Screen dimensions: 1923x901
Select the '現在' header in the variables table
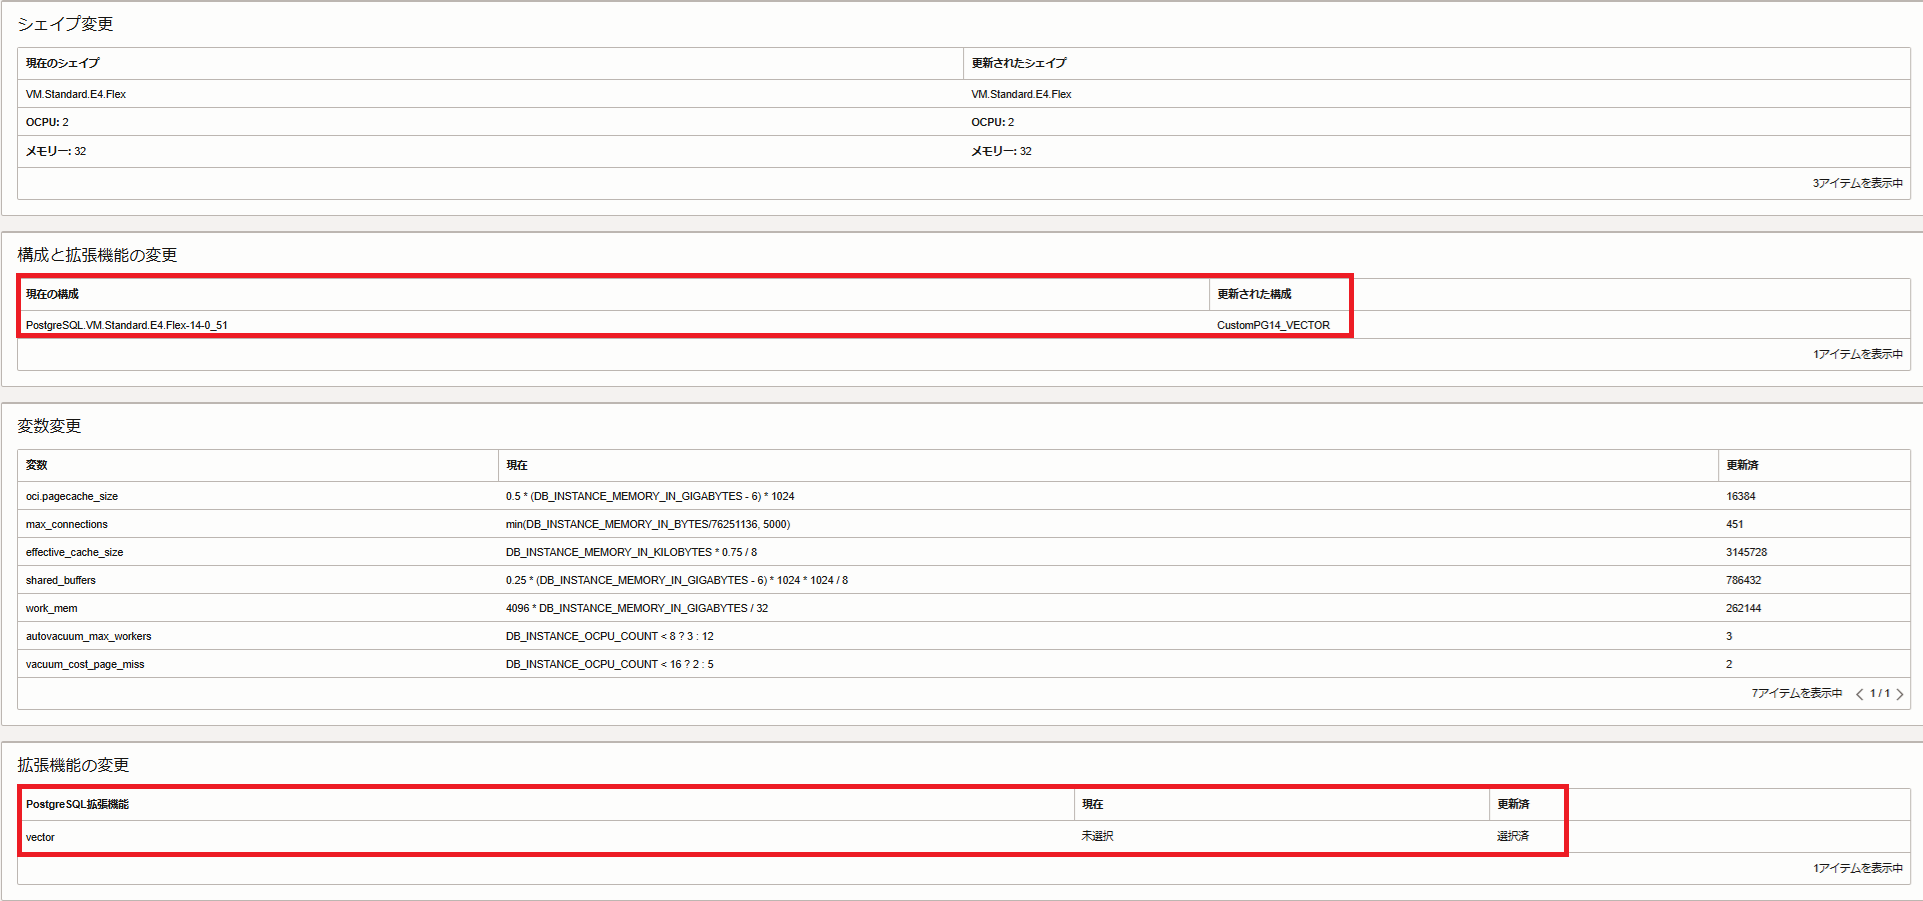(x=517, y=465)
